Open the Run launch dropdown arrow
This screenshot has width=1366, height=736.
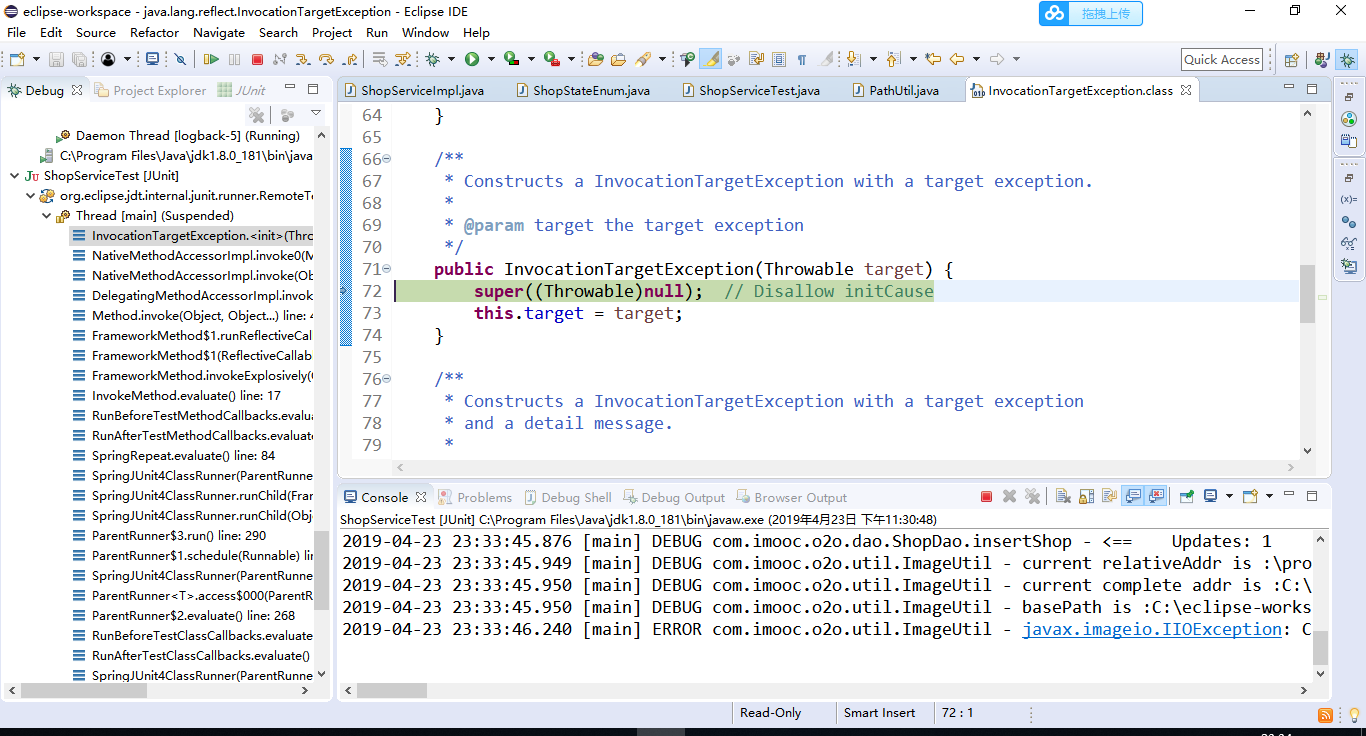[x=491, y=59]
